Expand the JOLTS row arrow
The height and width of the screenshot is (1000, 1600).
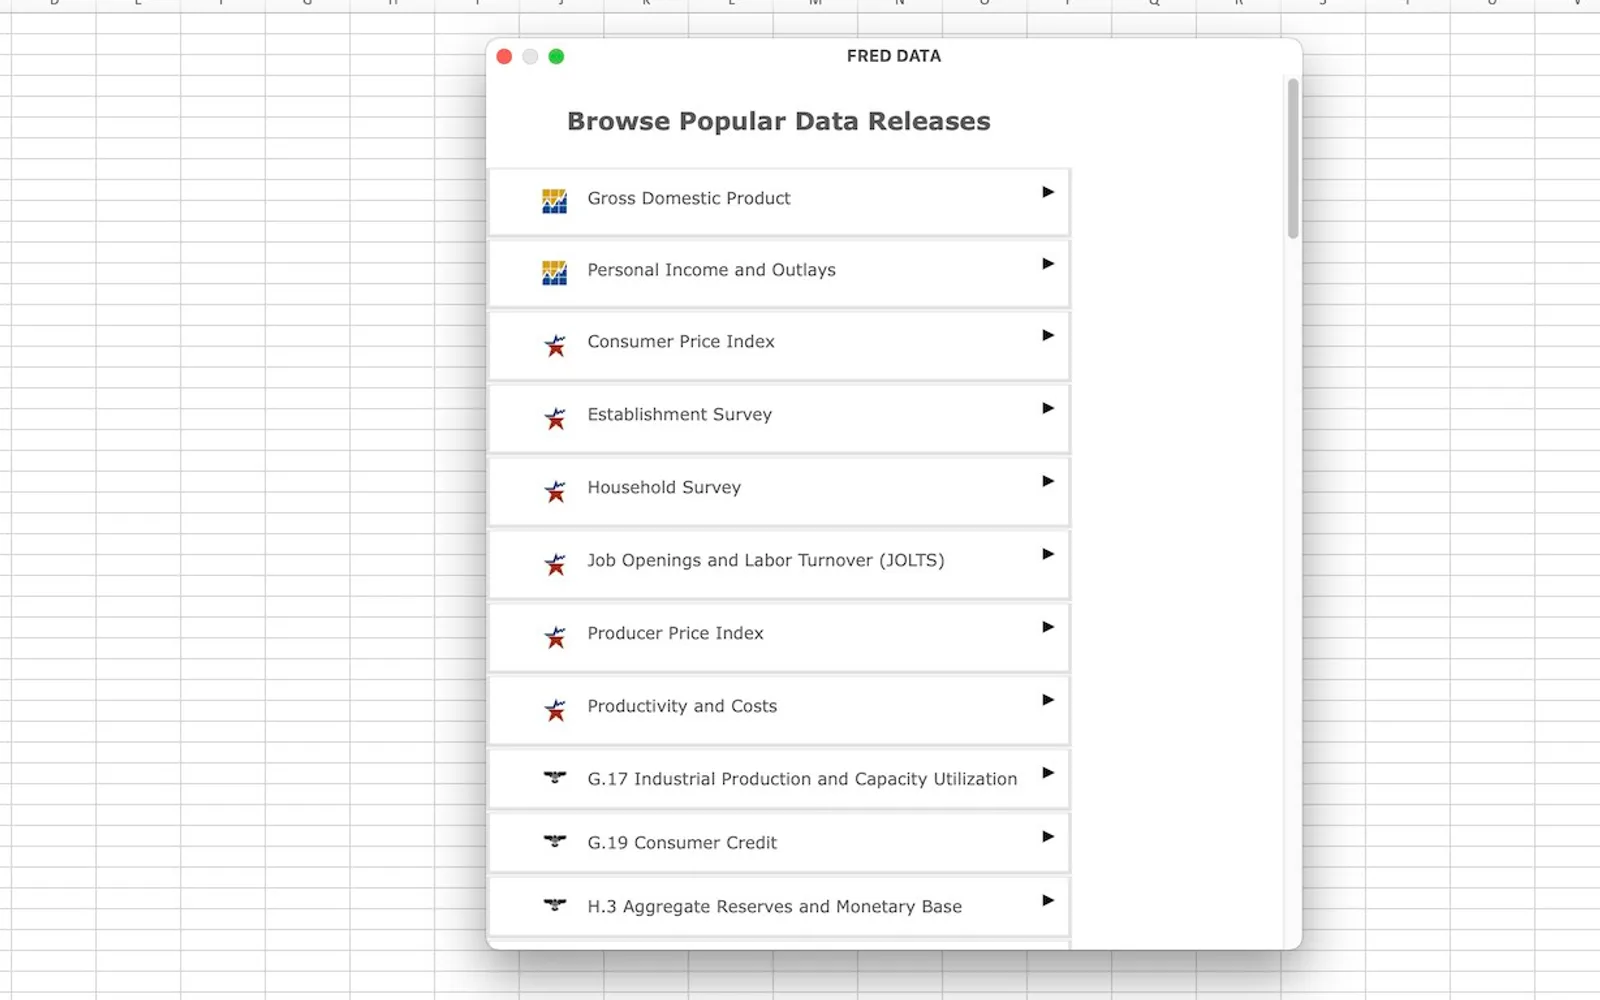point(1048,554)
